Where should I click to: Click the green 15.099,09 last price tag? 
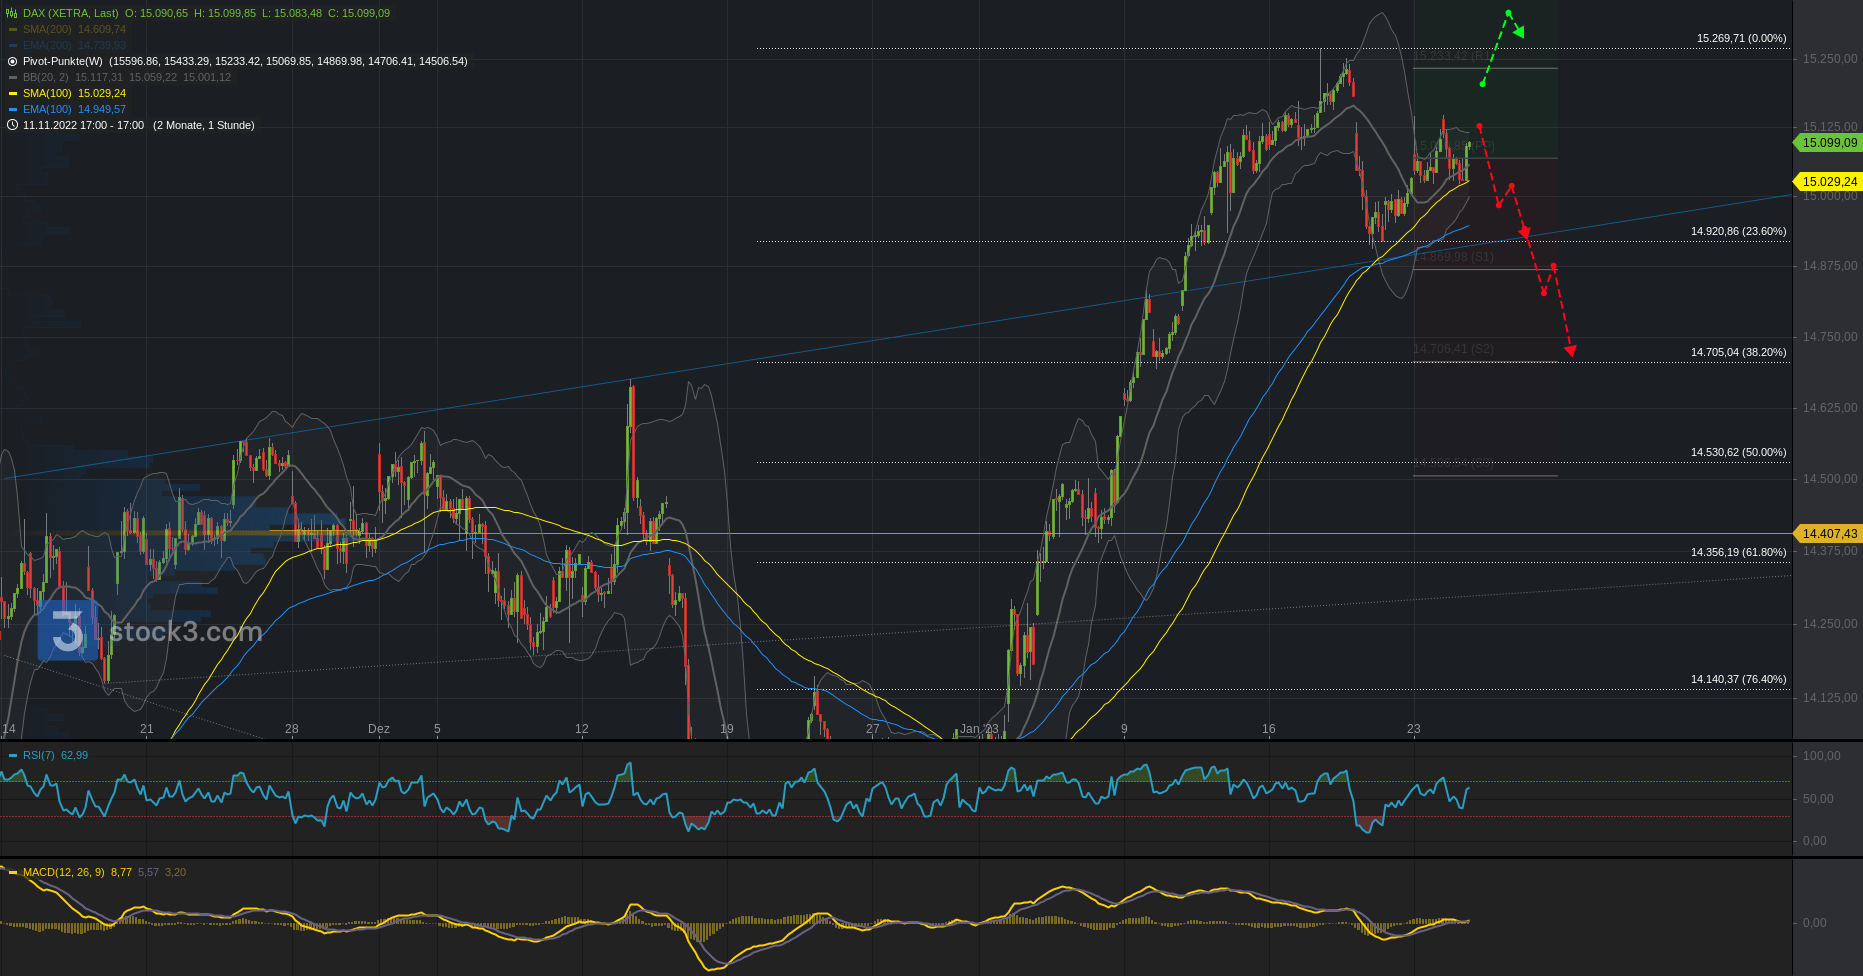pos(1828,143)
